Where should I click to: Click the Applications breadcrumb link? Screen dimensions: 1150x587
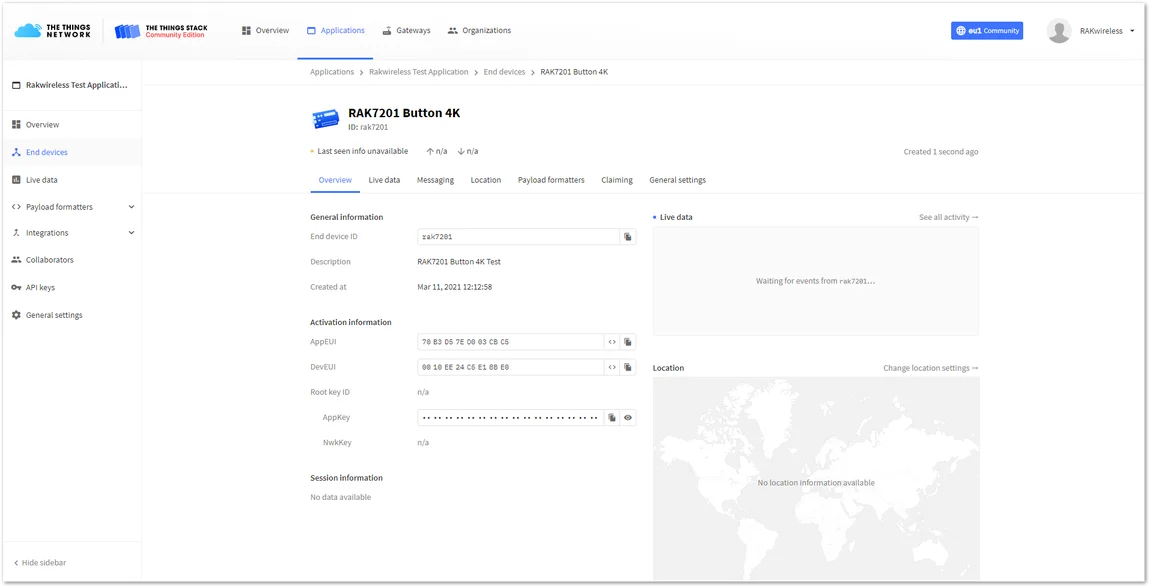pos(332,72)
